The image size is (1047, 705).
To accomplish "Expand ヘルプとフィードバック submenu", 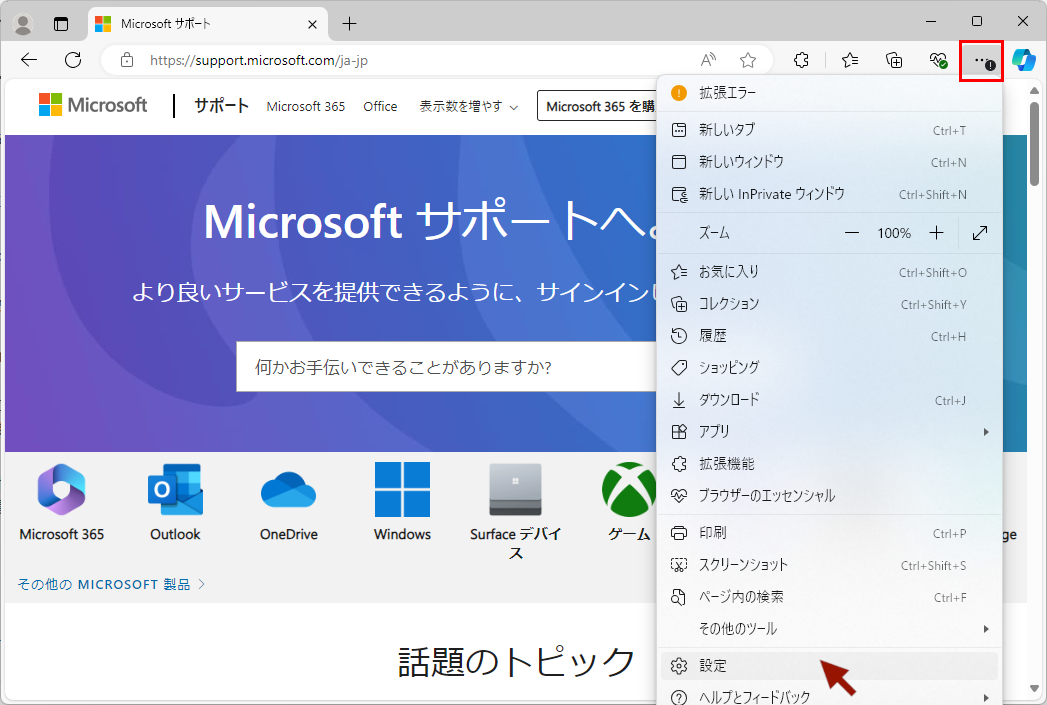I will [829, 696].
